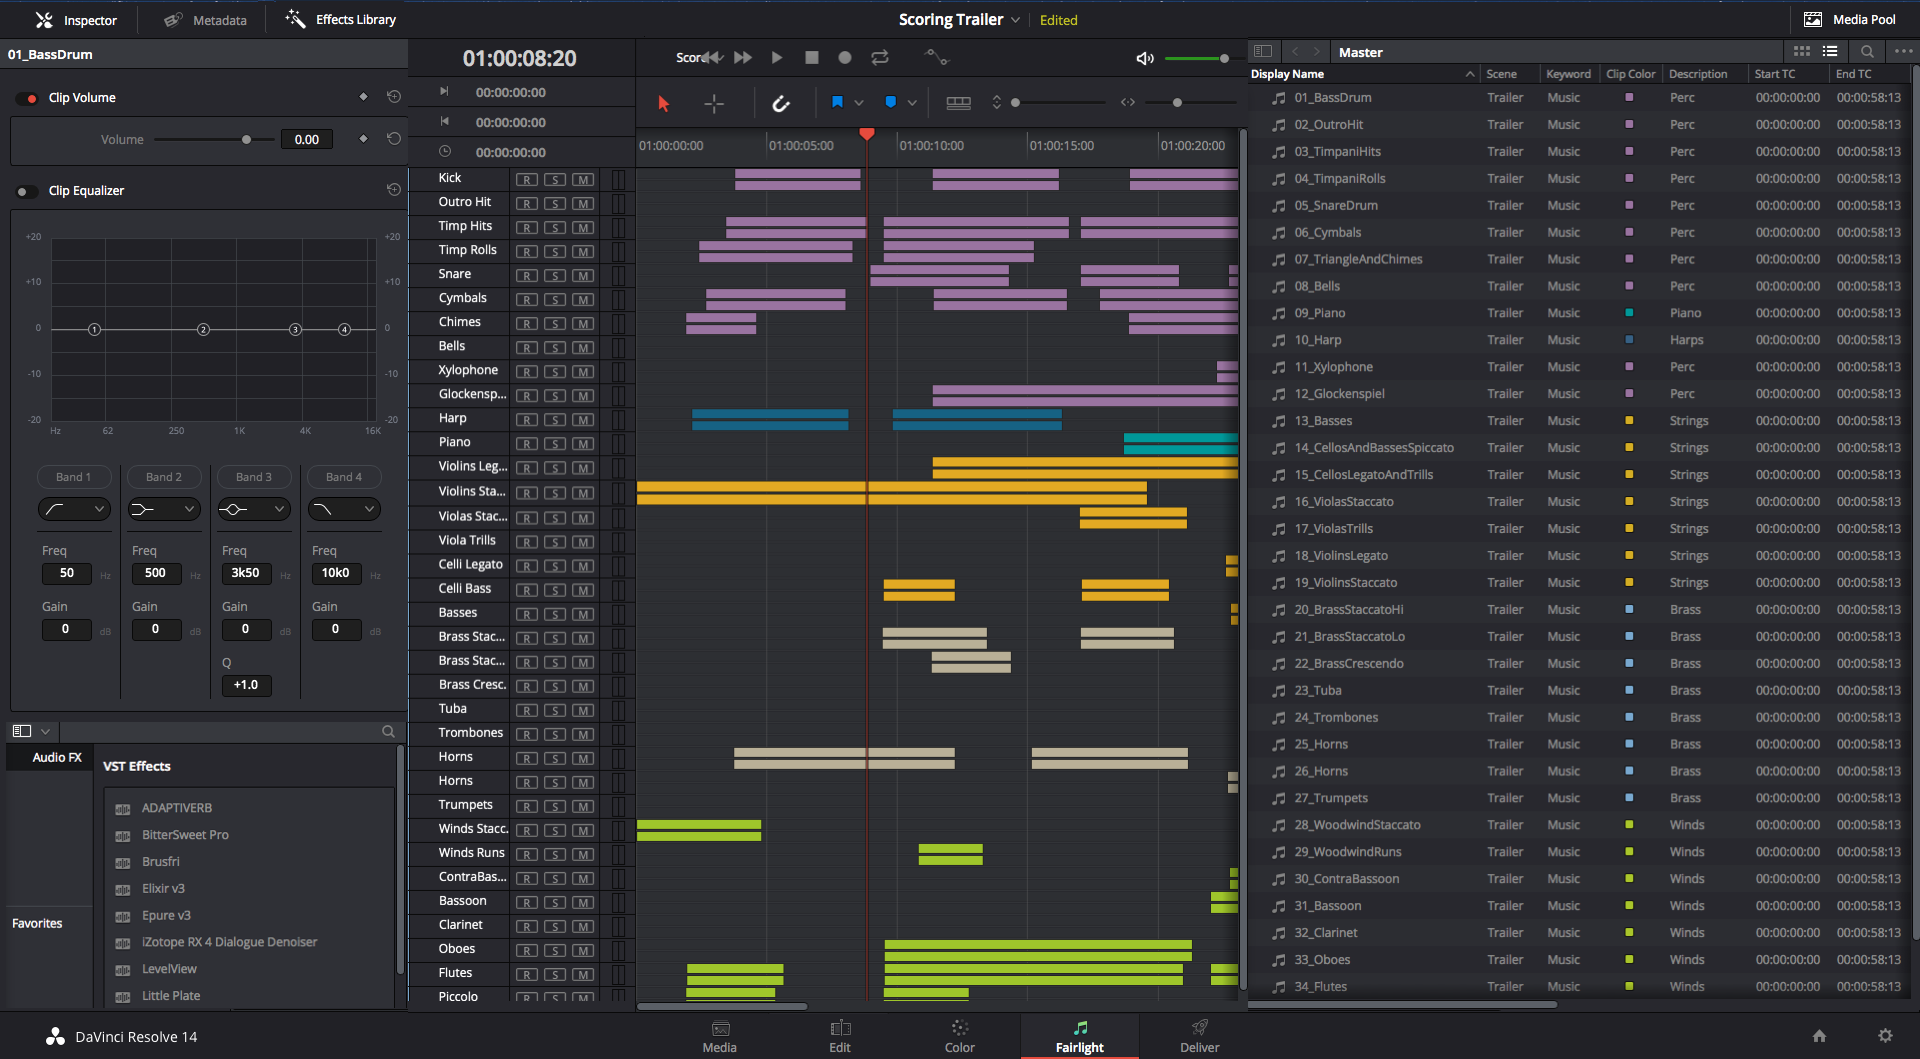Add a blue flag
The width and height of the screenshot is (1920, 1059).
tap(837, 102)
